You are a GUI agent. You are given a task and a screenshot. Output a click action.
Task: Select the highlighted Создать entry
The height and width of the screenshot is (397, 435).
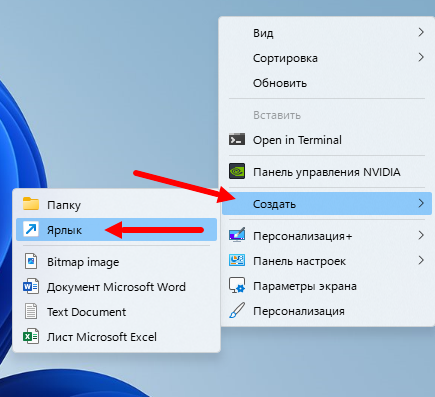[327, 204]
